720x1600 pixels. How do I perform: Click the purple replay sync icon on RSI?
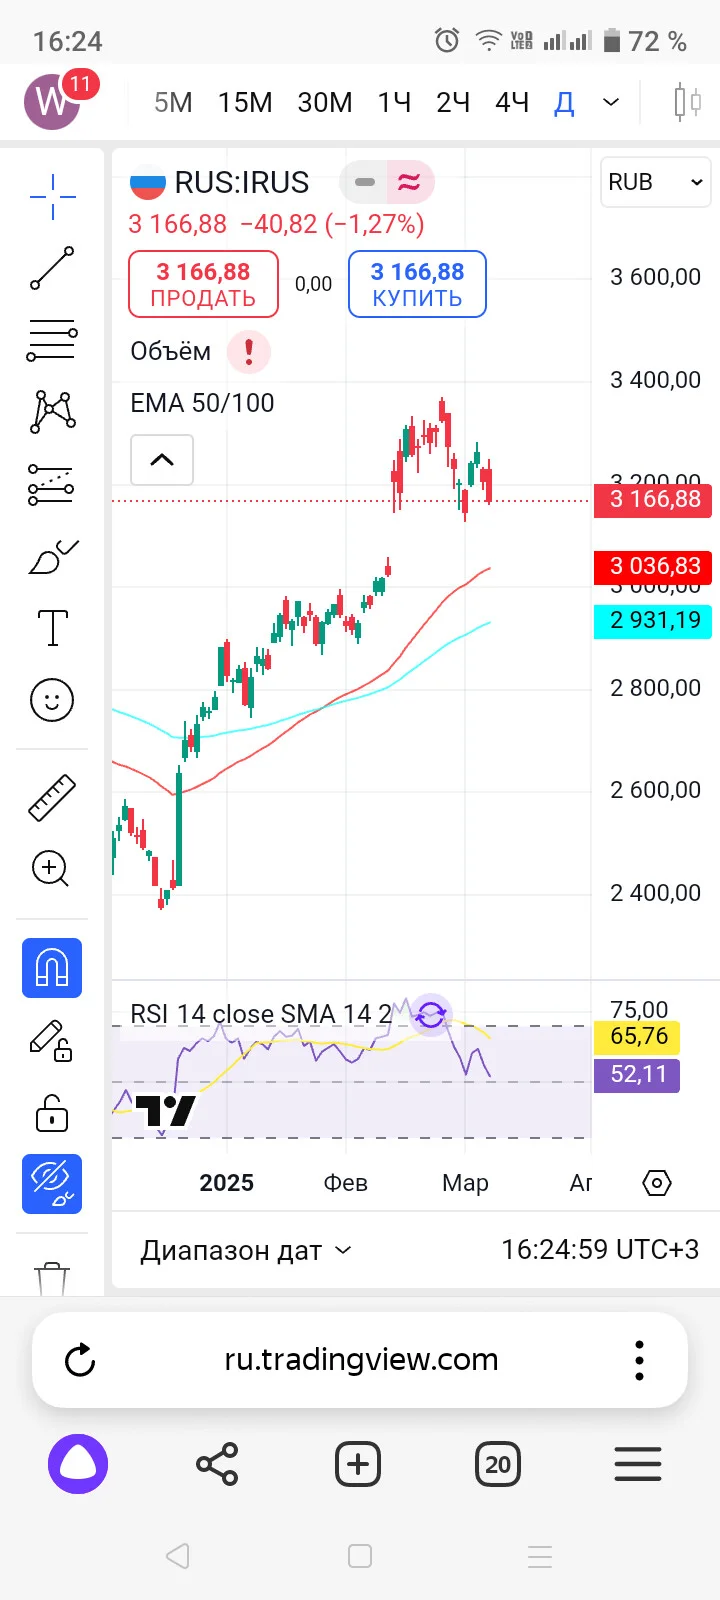click(431, 1016)
